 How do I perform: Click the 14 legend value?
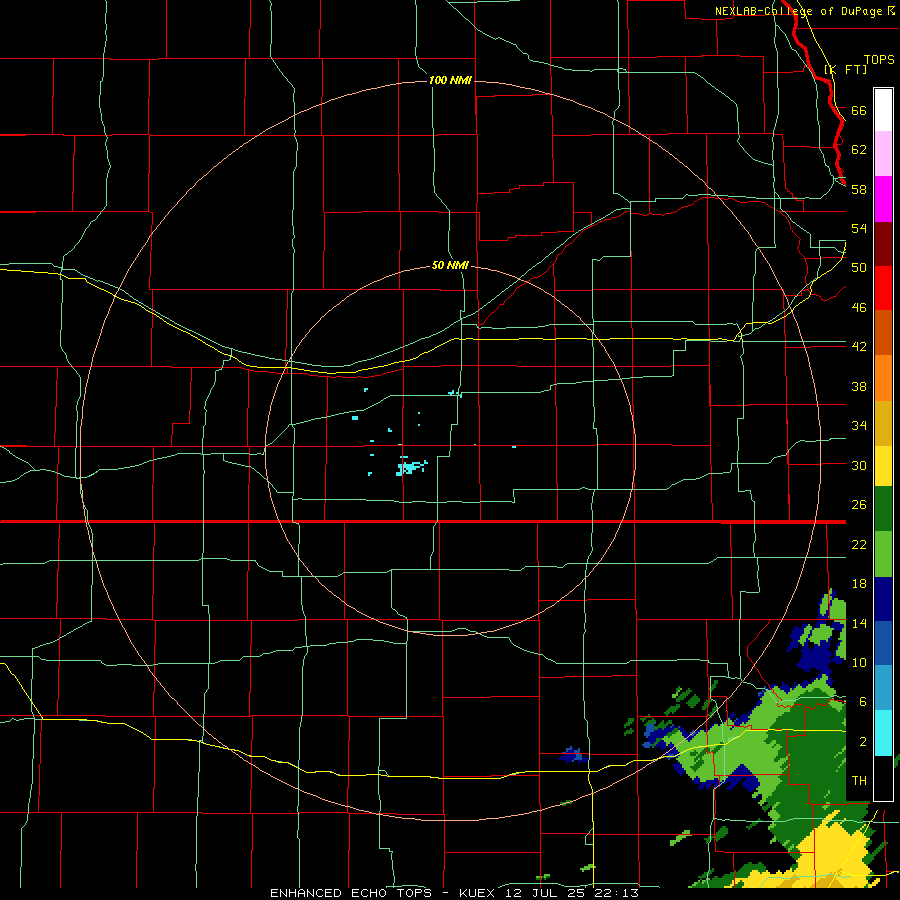tap(859, 623)
